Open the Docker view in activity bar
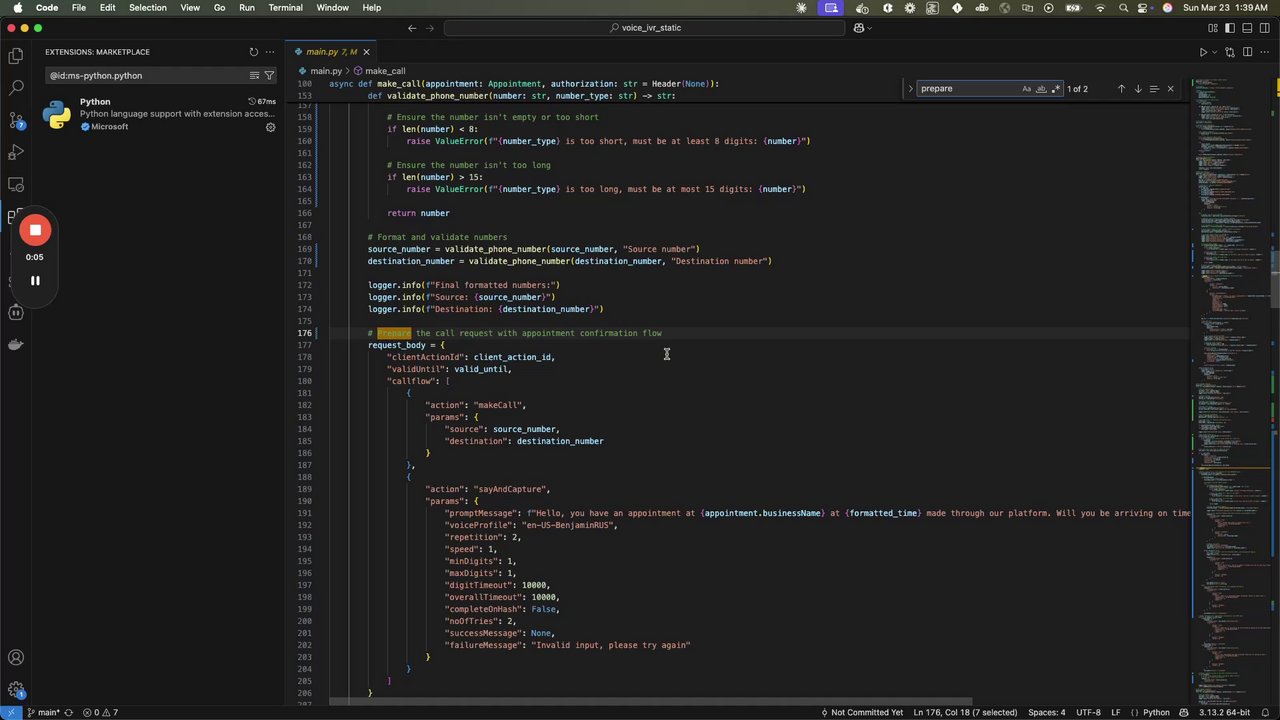This screenshot has width=1280, height=720. tap(16, 345)
